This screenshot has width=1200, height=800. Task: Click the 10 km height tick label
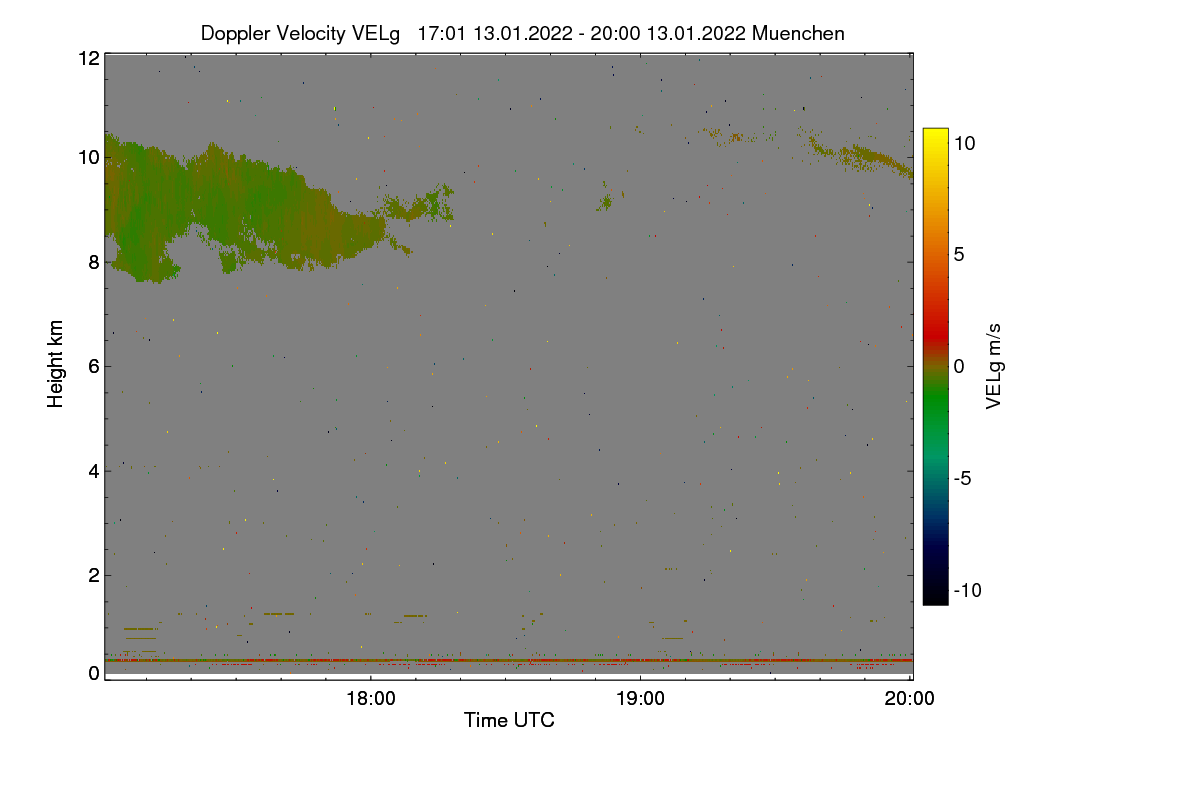88,157
